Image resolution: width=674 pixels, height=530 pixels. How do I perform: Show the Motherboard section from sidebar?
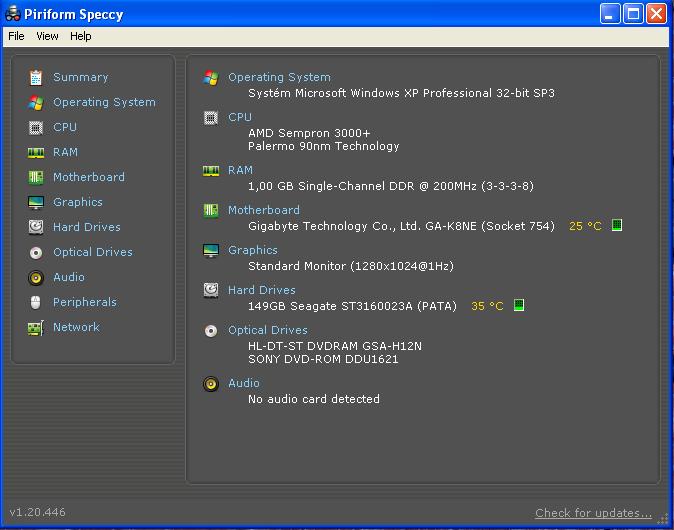coord(89,177)
